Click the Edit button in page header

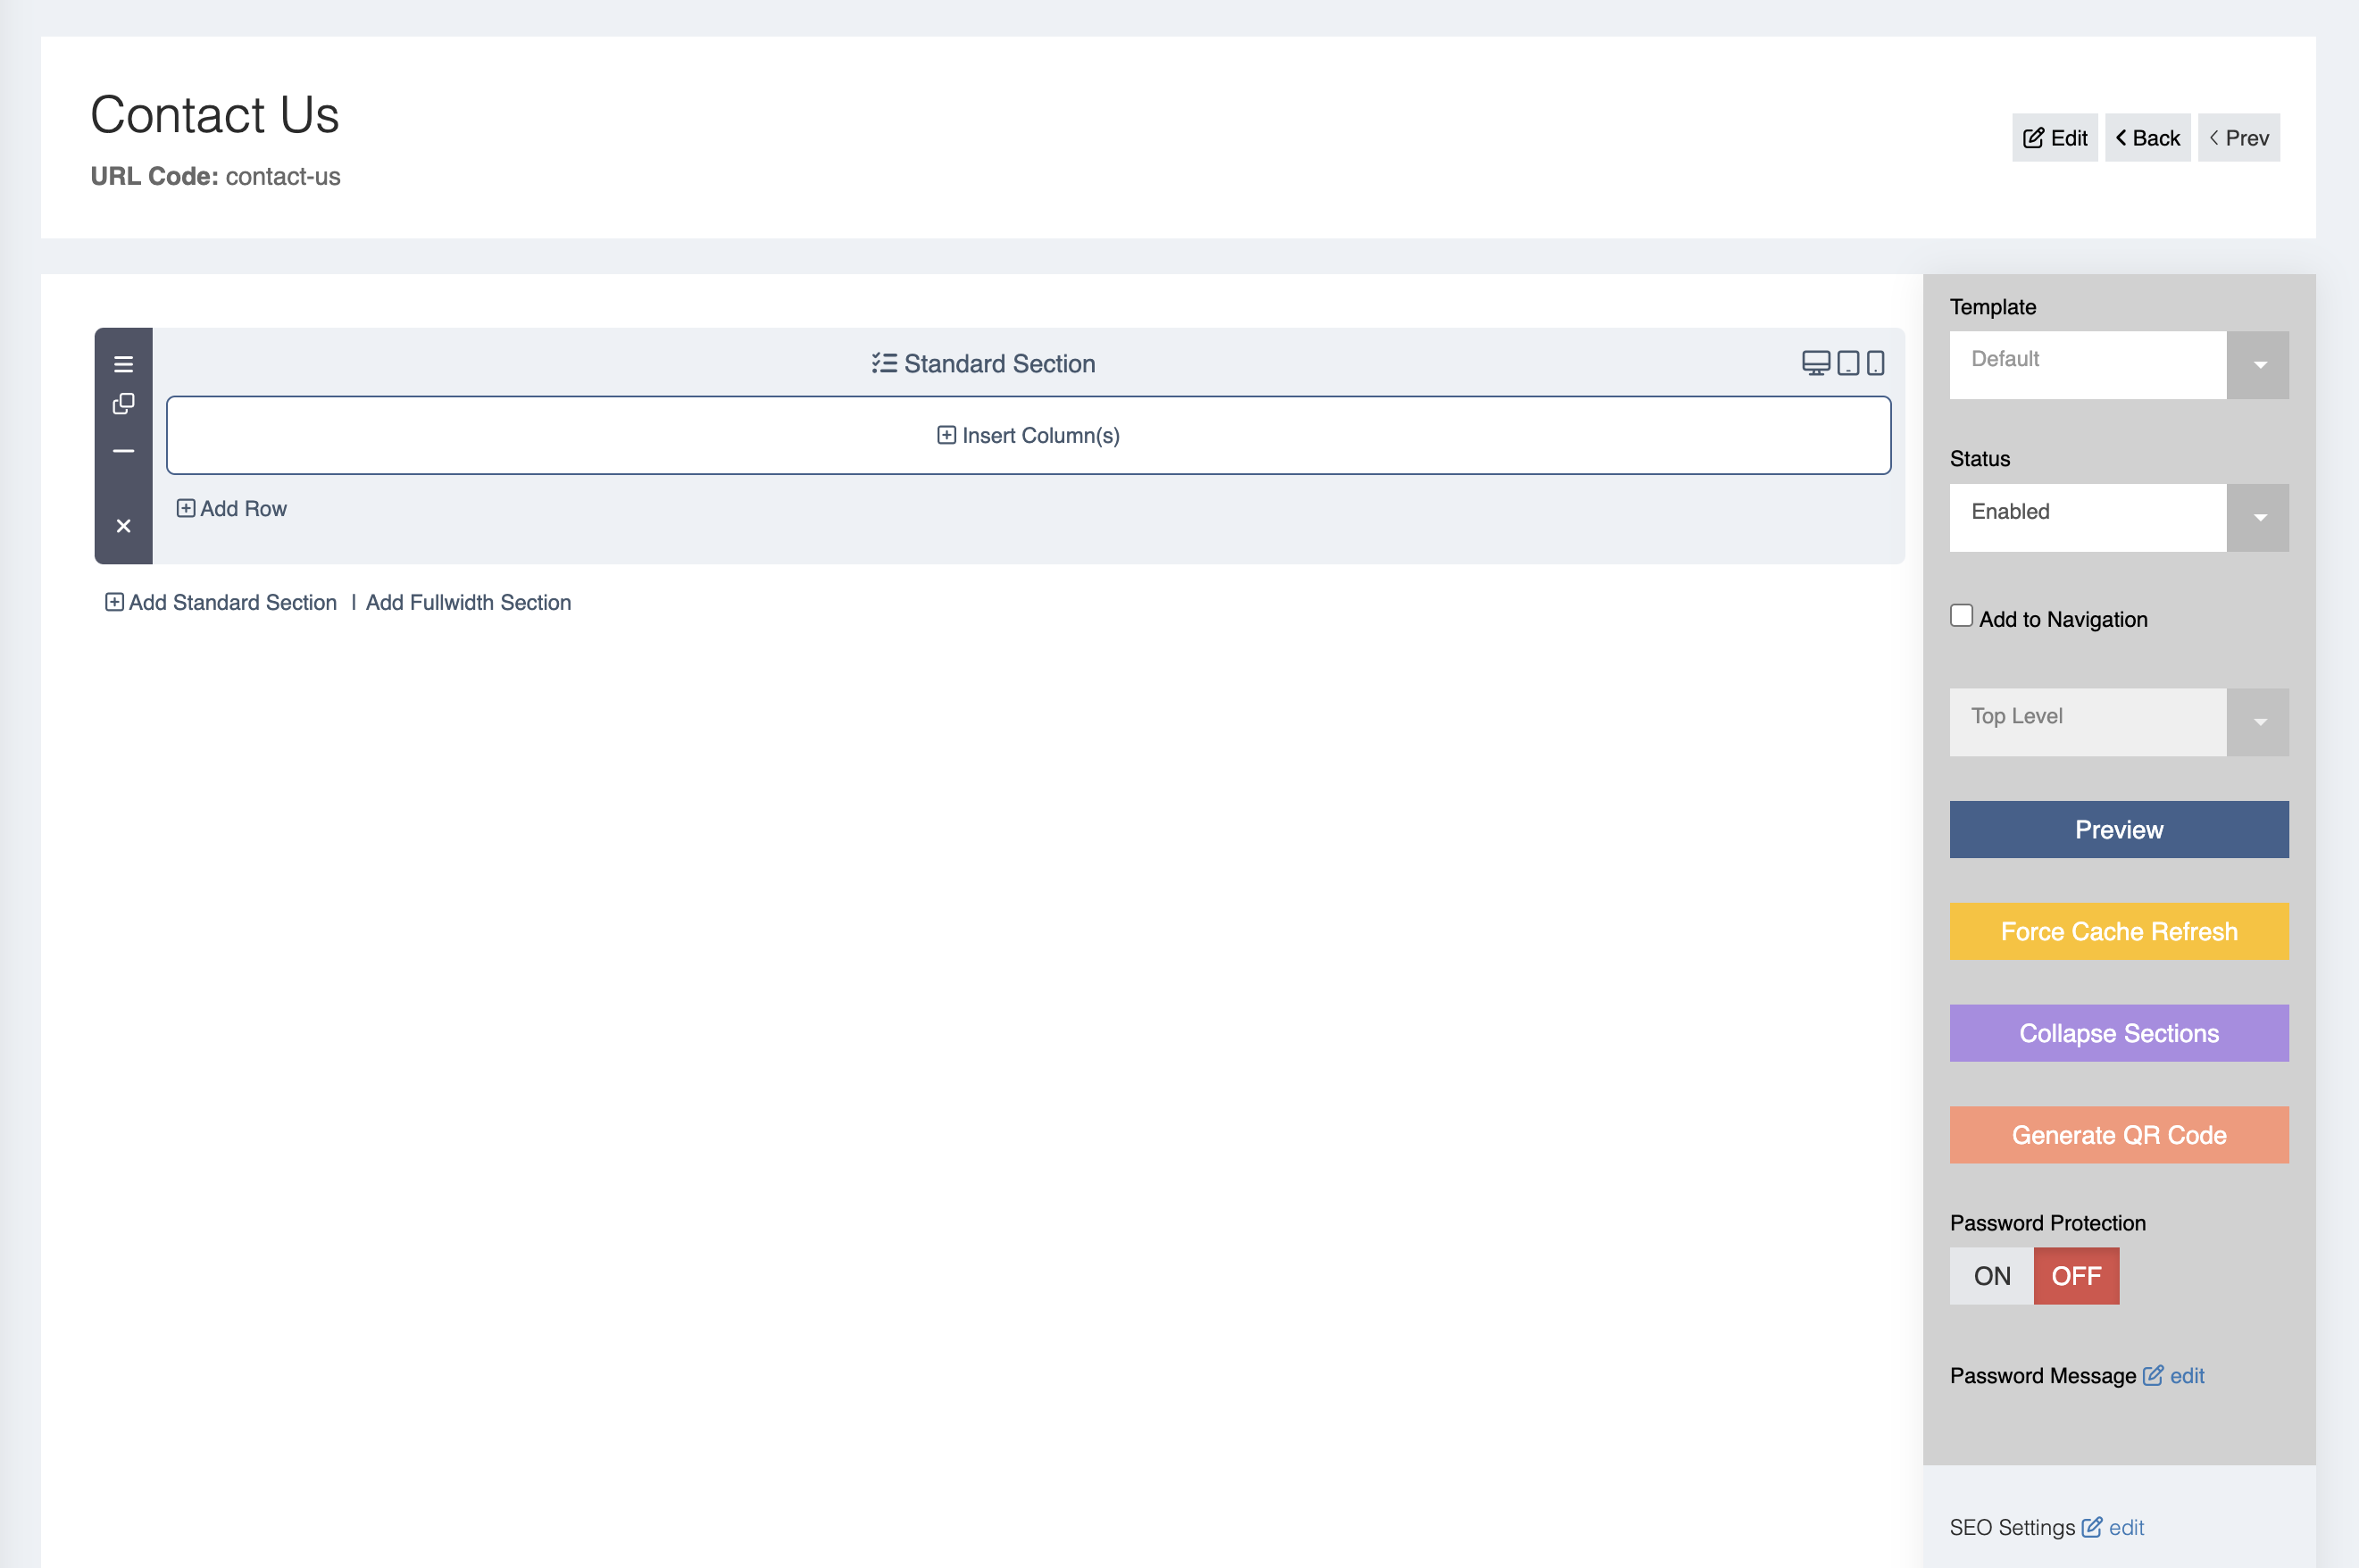click(2055, 138)
